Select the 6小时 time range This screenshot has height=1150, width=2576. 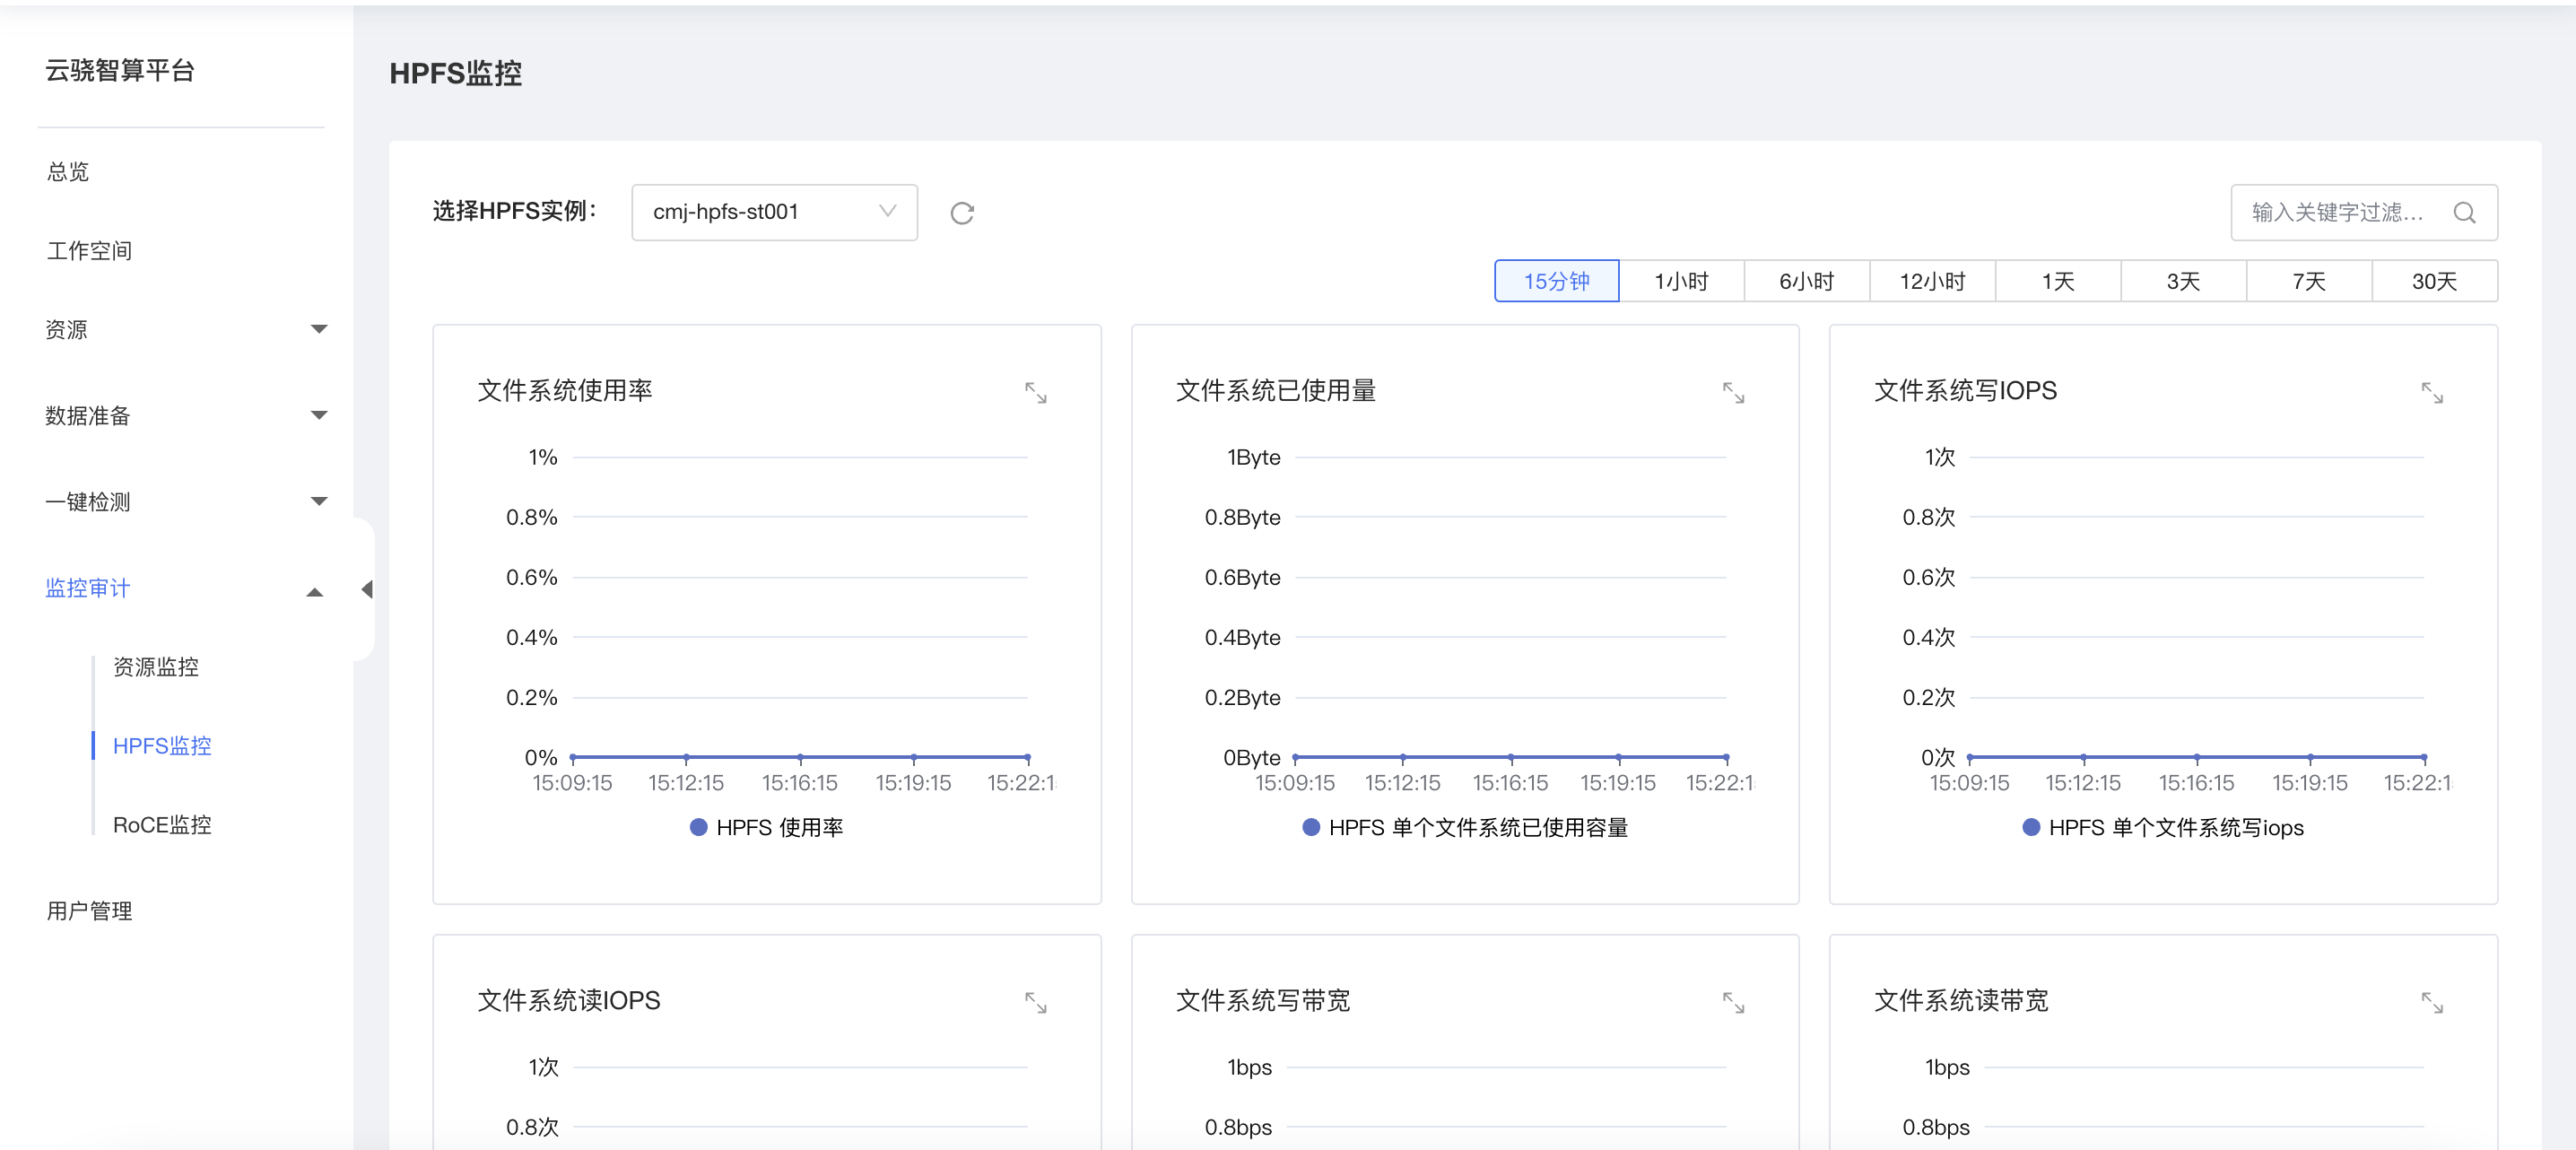(x=1807, y=281)
